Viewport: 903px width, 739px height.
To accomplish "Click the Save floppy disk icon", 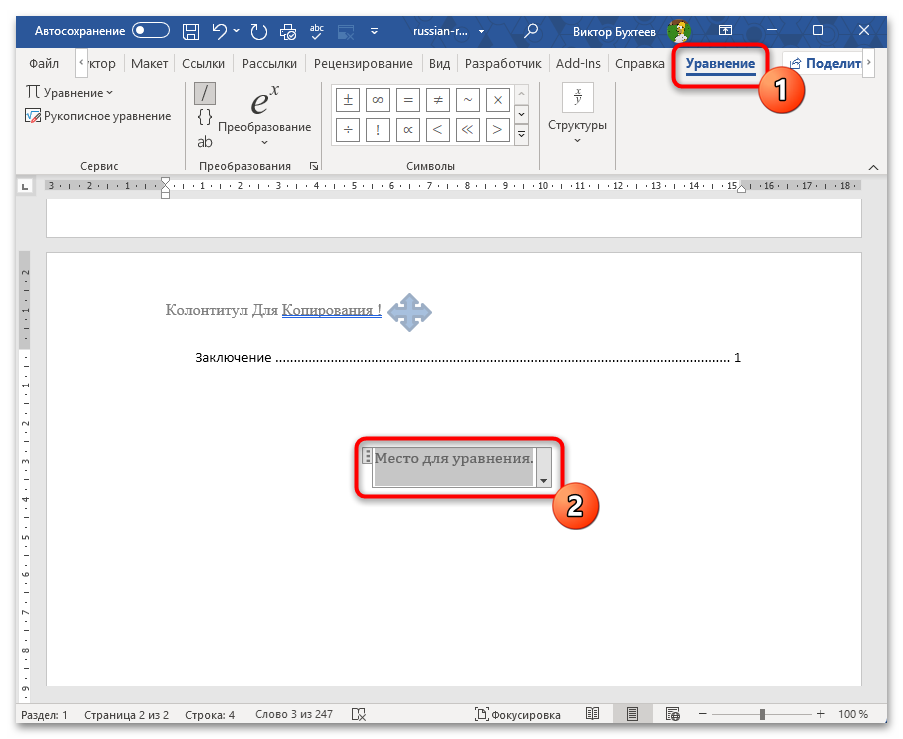I will [191, 31].
